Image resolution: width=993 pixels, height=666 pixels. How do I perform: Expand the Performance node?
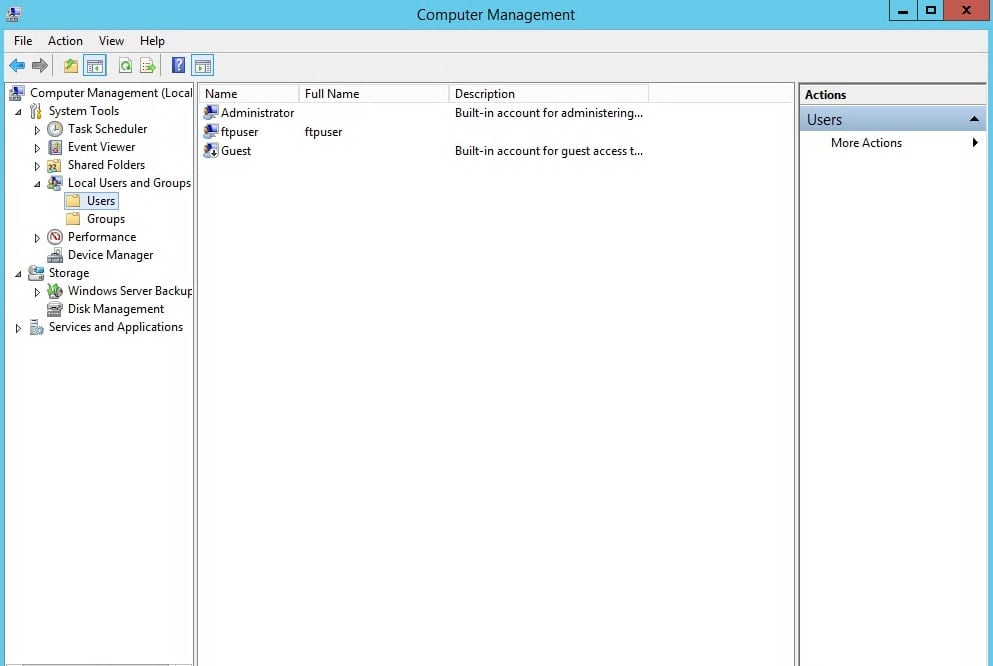click(37, 238)
